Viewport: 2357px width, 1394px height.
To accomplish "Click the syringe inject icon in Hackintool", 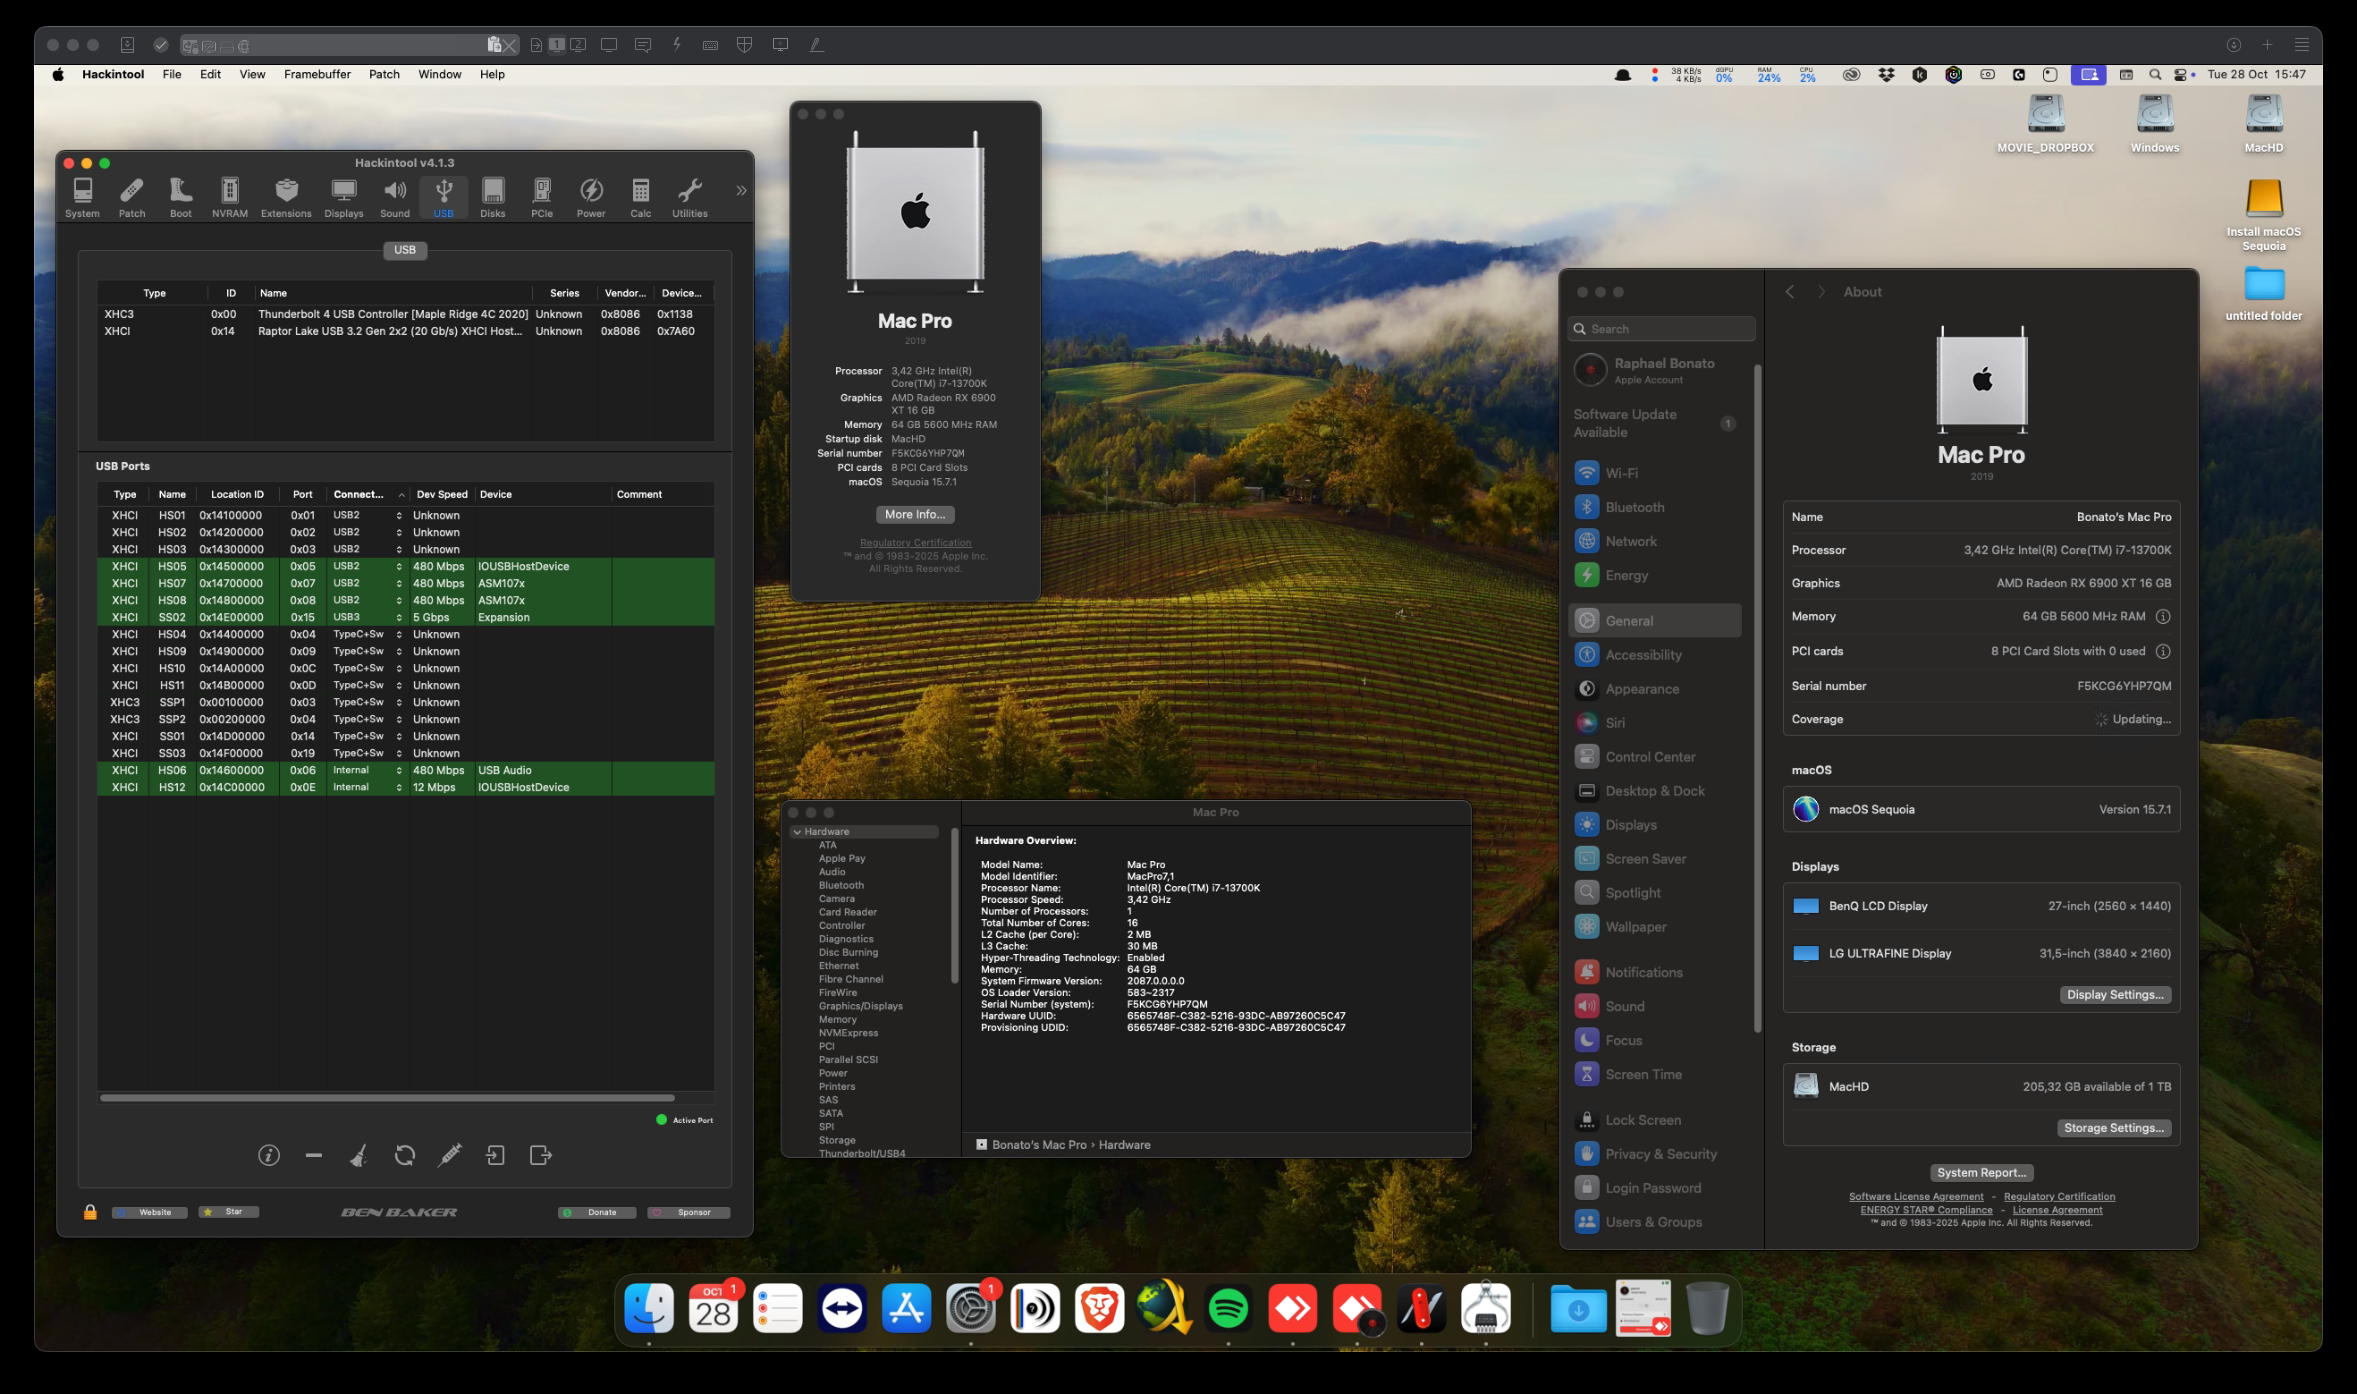I will (x=450, y=1155).
